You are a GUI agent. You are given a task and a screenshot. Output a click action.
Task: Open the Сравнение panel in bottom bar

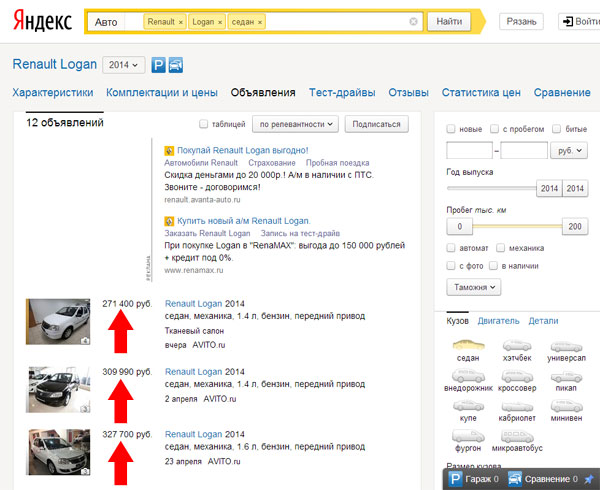543,479
